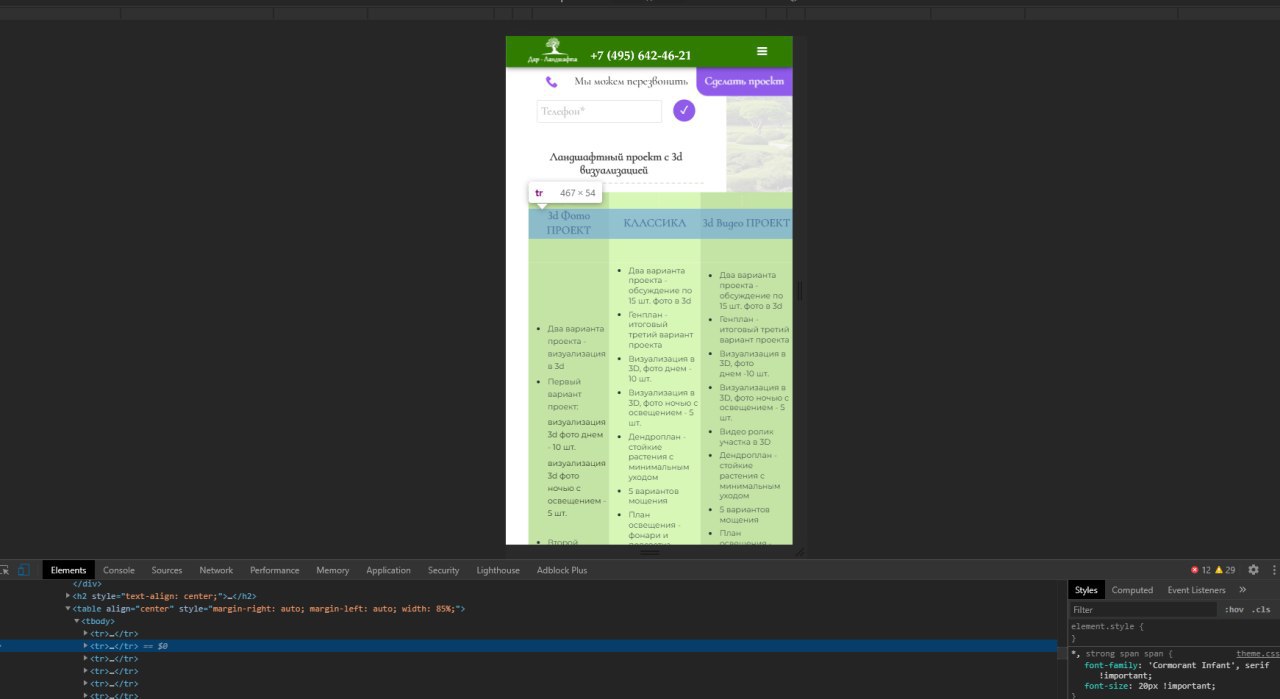Viewport: 1280px width, 699px height.
Task: Click the purple phone icon on the page
Action: click(x=551, y=82)
